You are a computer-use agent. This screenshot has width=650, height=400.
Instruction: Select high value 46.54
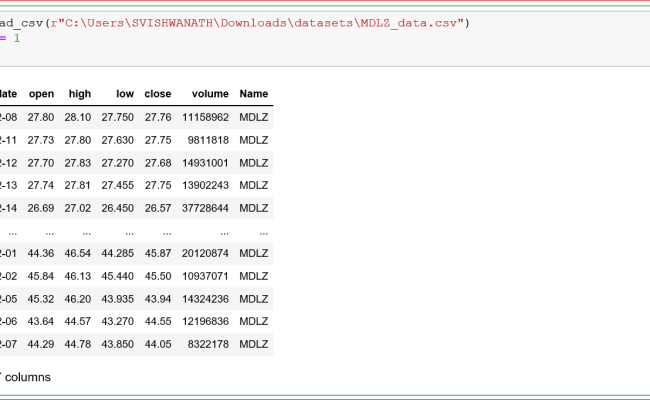78,253
